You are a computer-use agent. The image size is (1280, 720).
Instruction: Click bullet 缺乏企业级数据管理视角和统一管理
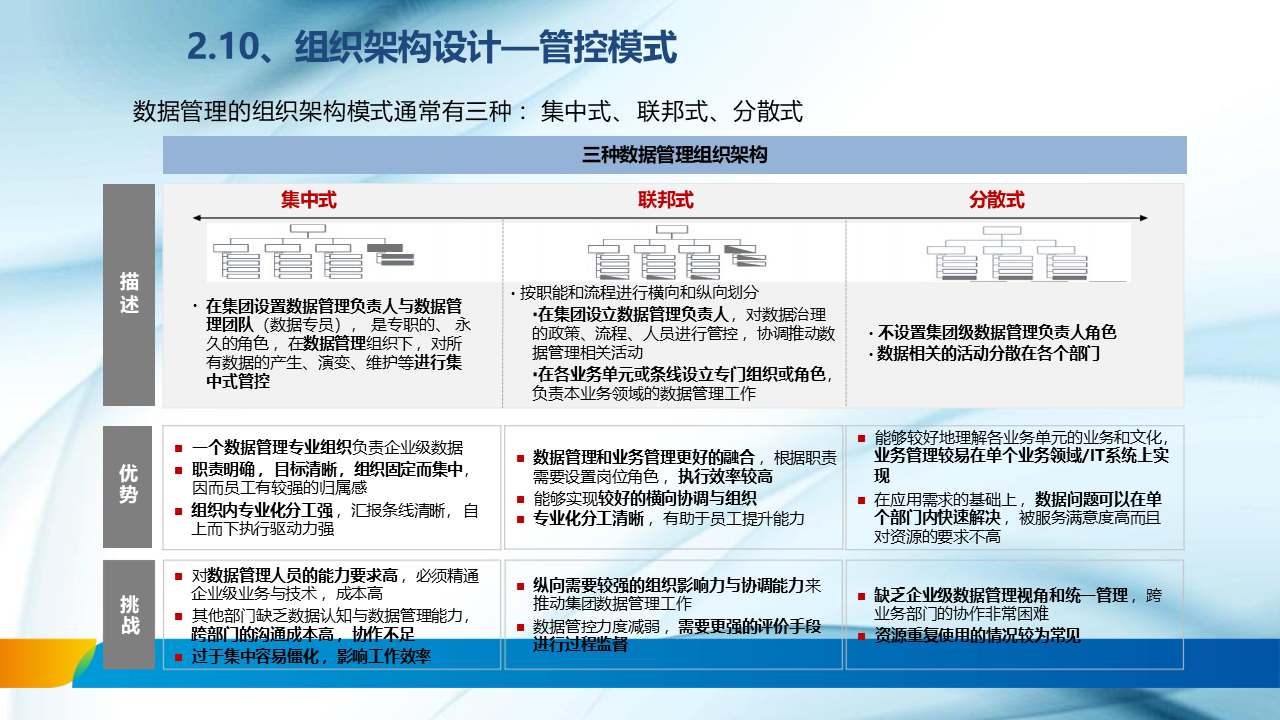[993, 595]
